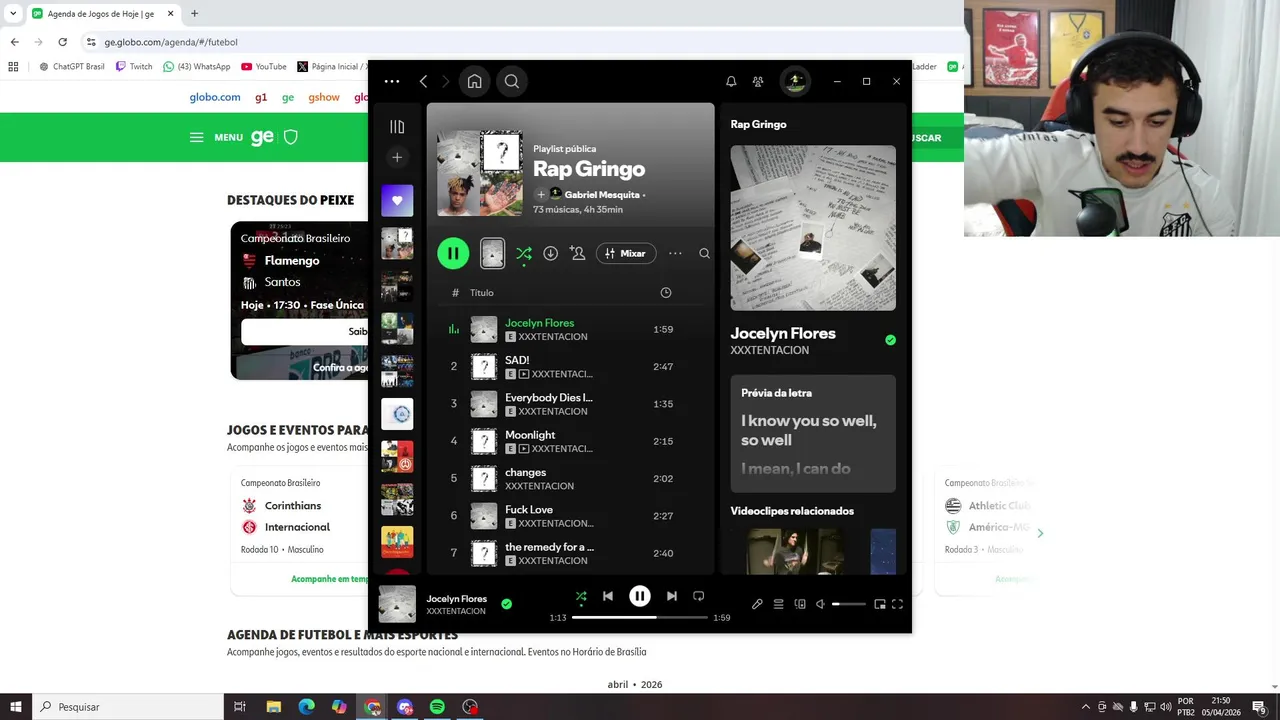Toggle playlist shuffle next to play button

(x=524, y=254)
